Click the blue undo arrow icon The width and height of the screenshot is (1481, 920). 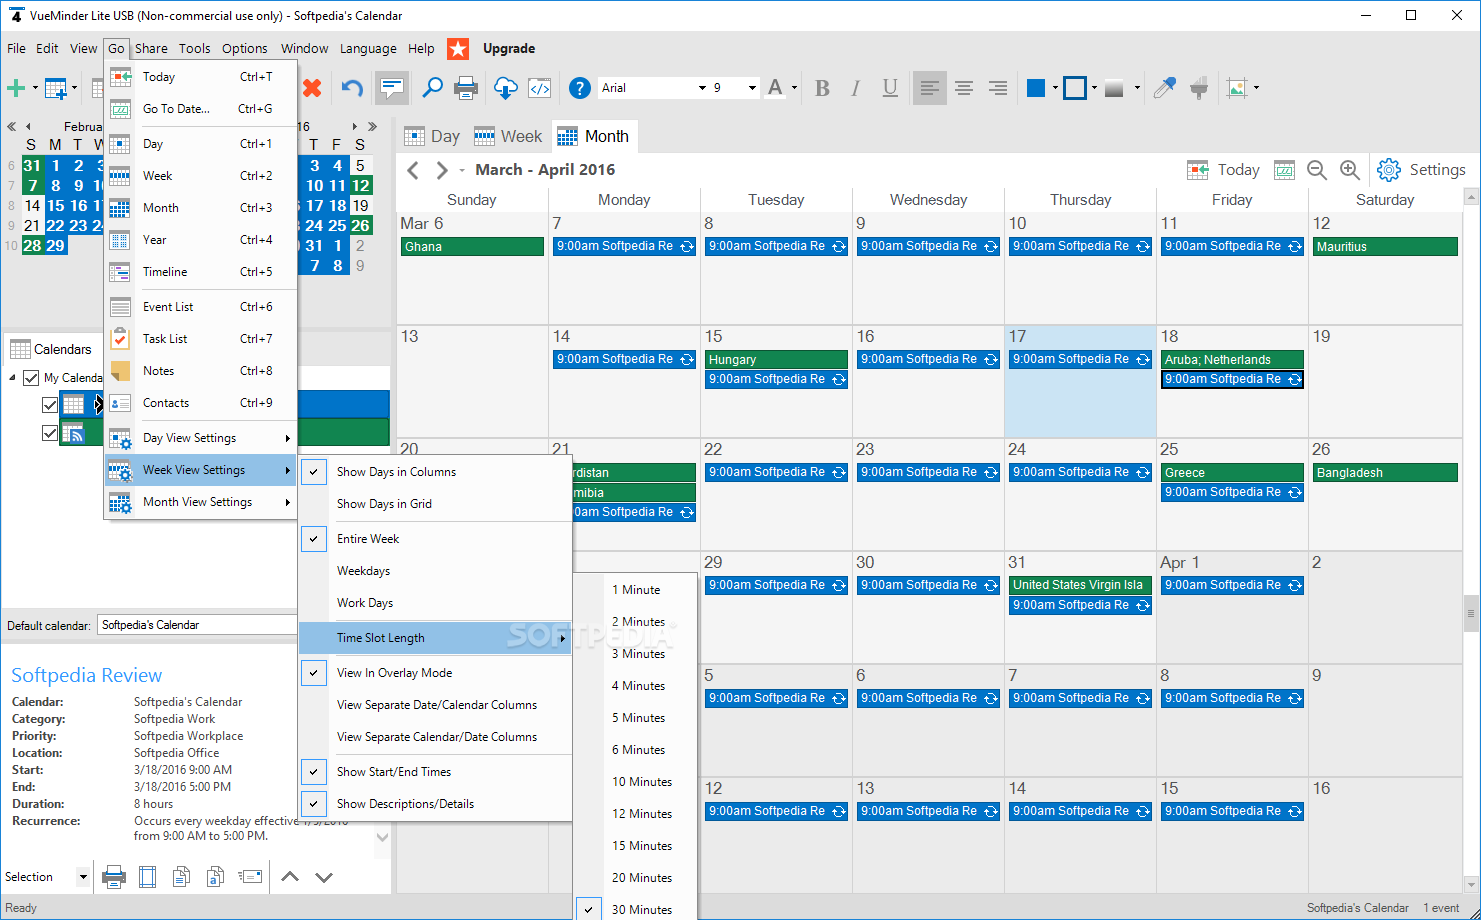tap(352, 88)
